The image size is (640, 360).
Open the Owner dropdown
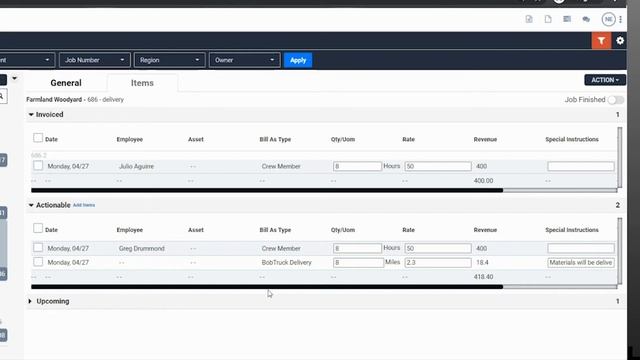click(244, 60)
